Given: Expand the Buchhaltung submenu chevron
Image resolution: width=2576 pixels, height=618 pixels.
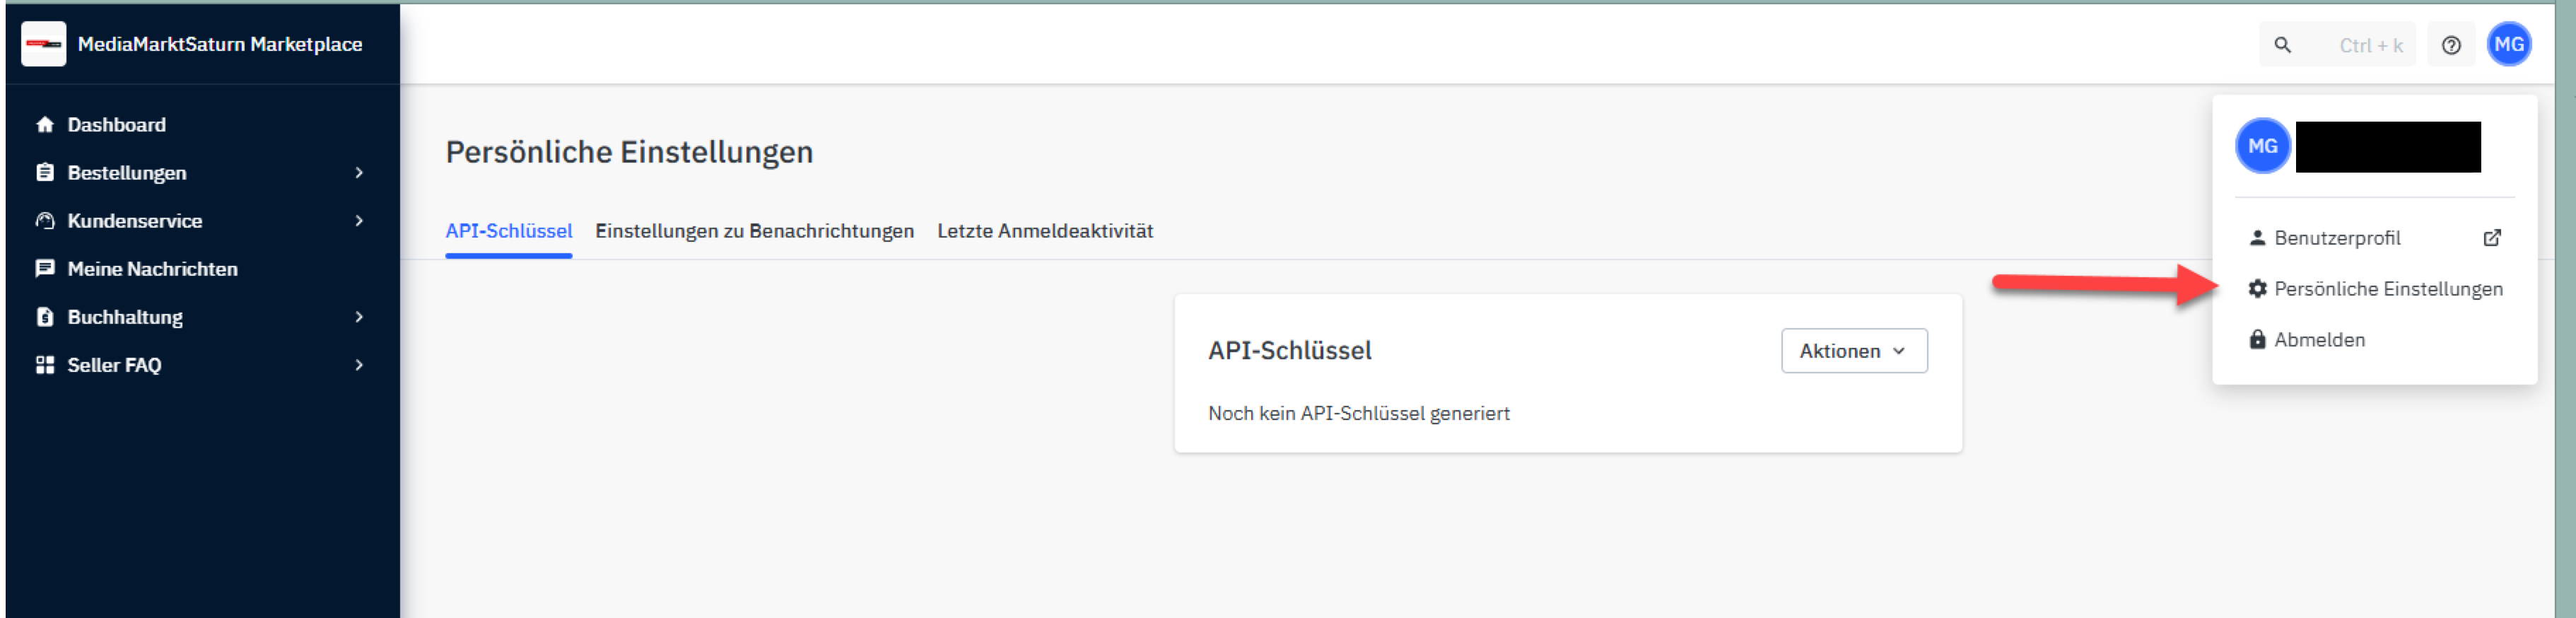Looking at the screenshot, I should (359, 317).
